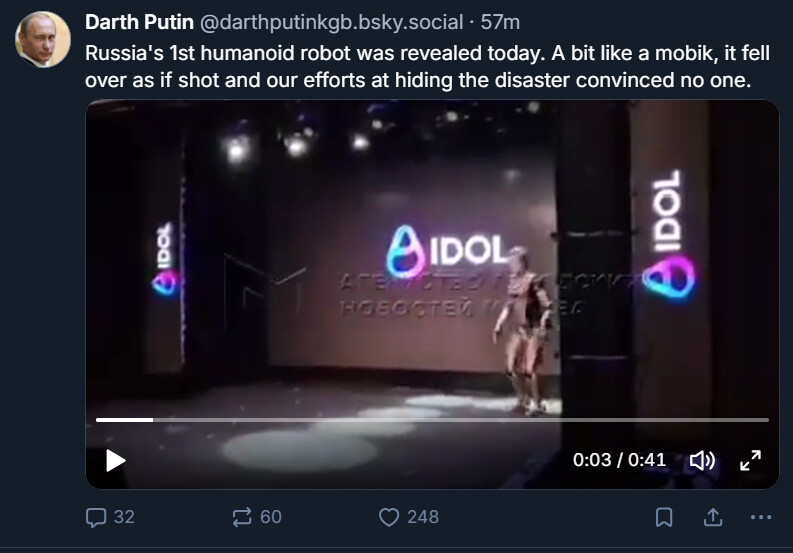Share the post via the share icon
Screen dimensions: 793x553
coord(713,517)
